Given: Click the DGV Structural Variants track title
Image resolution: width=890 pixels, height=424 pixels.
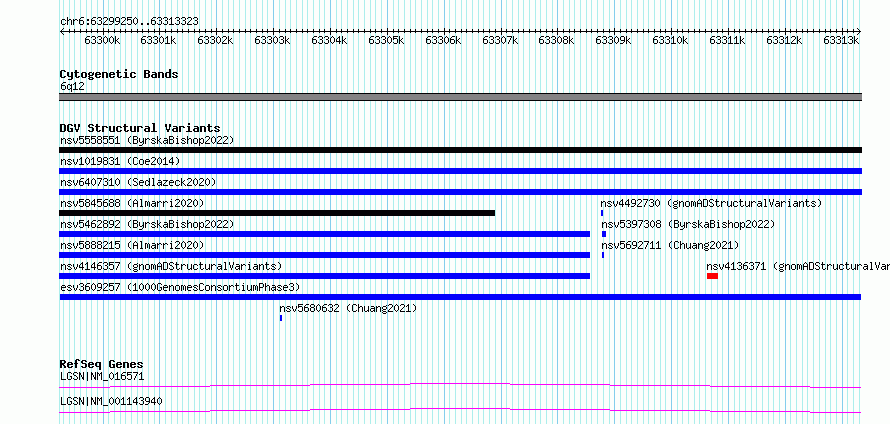Looking at the screenshot, I should (x=140, y=128).
